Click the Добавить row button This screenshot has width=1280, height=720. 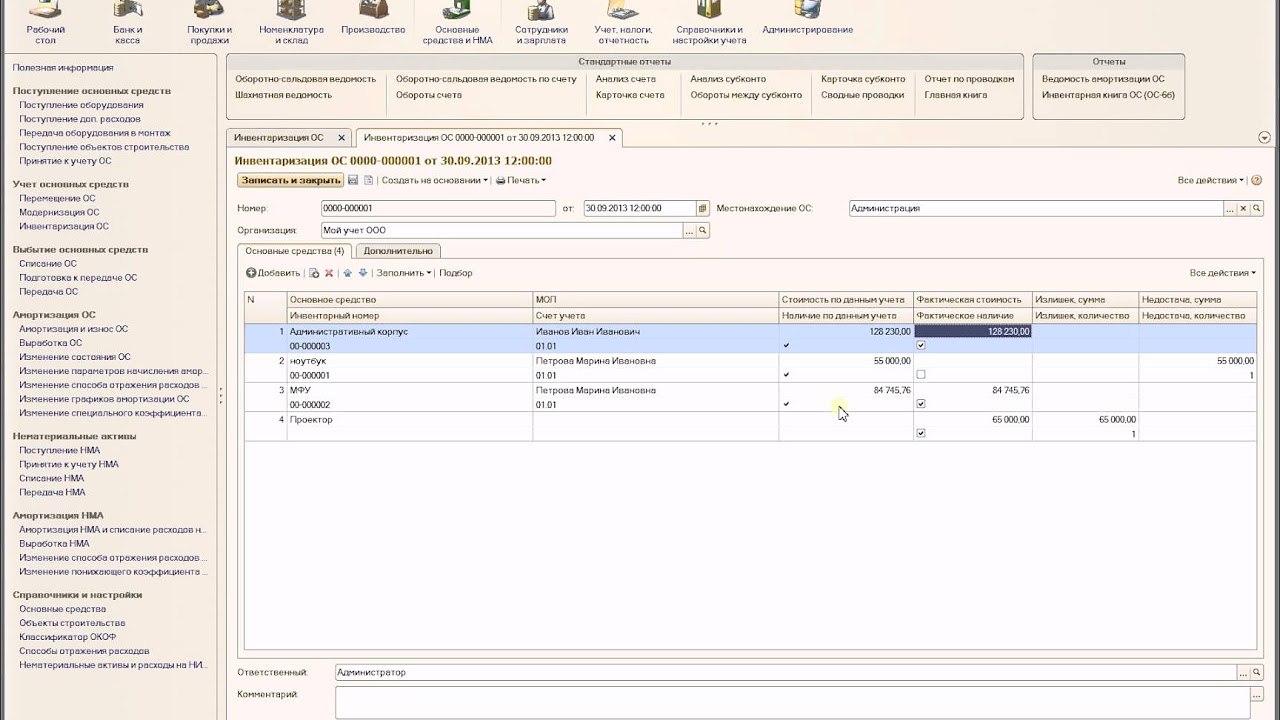click(x=273, y=273)
